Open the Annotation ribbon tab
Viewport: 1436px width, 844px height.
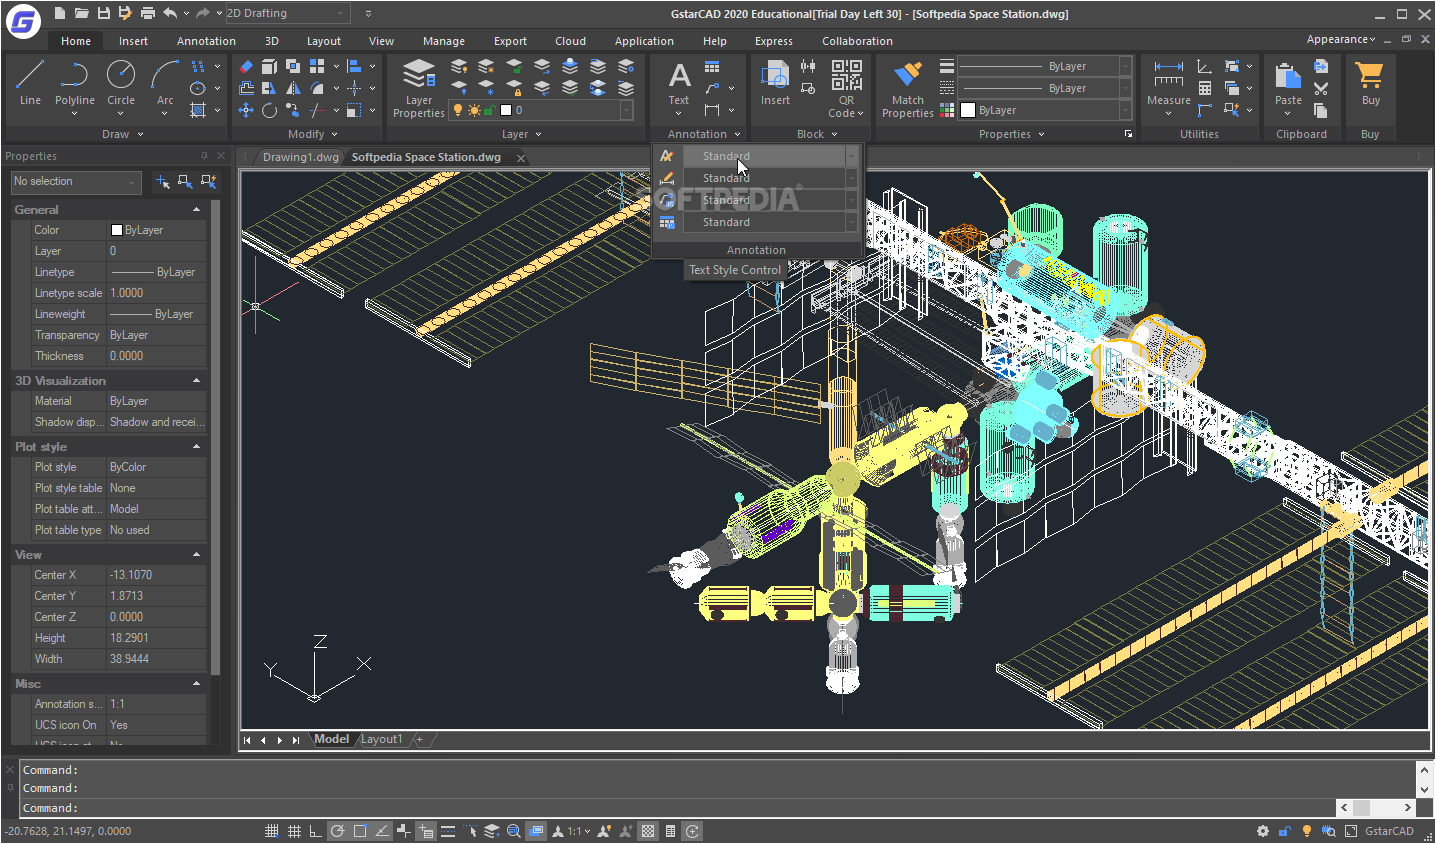(x=206, y=41)
